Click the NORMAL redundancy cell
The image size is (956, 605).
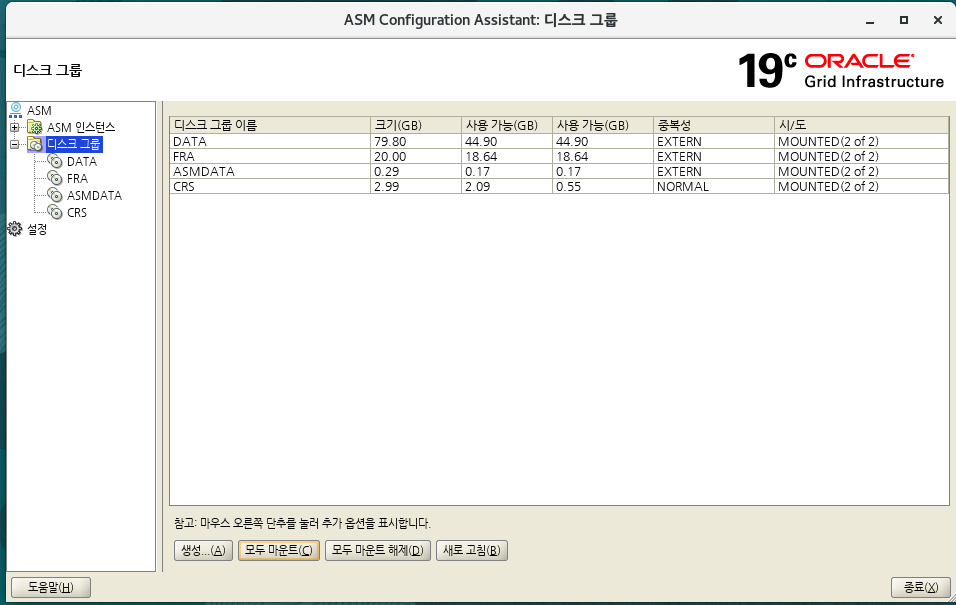click(713, 187)
